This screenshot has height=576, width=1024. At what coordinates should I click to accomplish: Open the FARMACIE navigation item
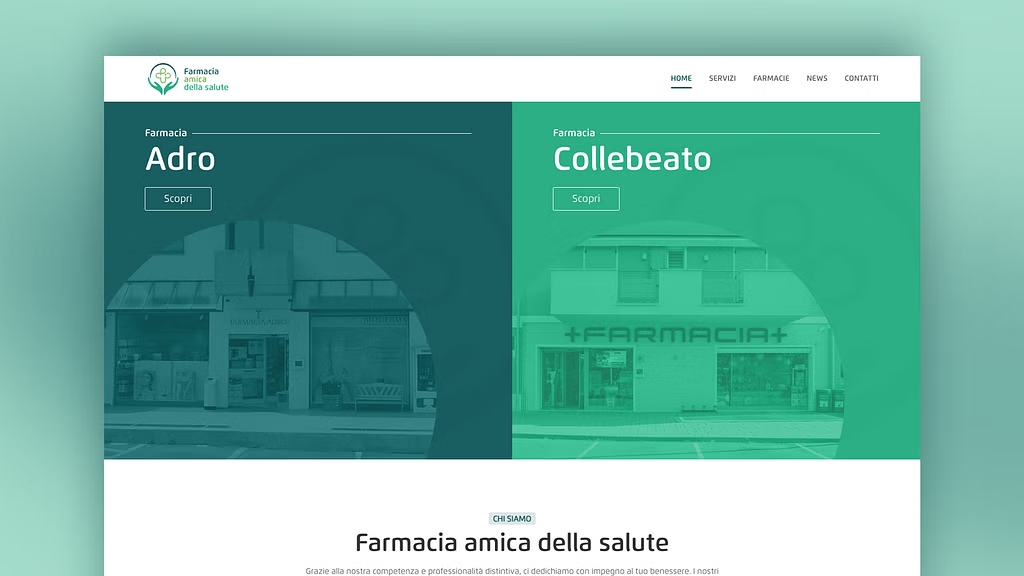click(771, 78)
